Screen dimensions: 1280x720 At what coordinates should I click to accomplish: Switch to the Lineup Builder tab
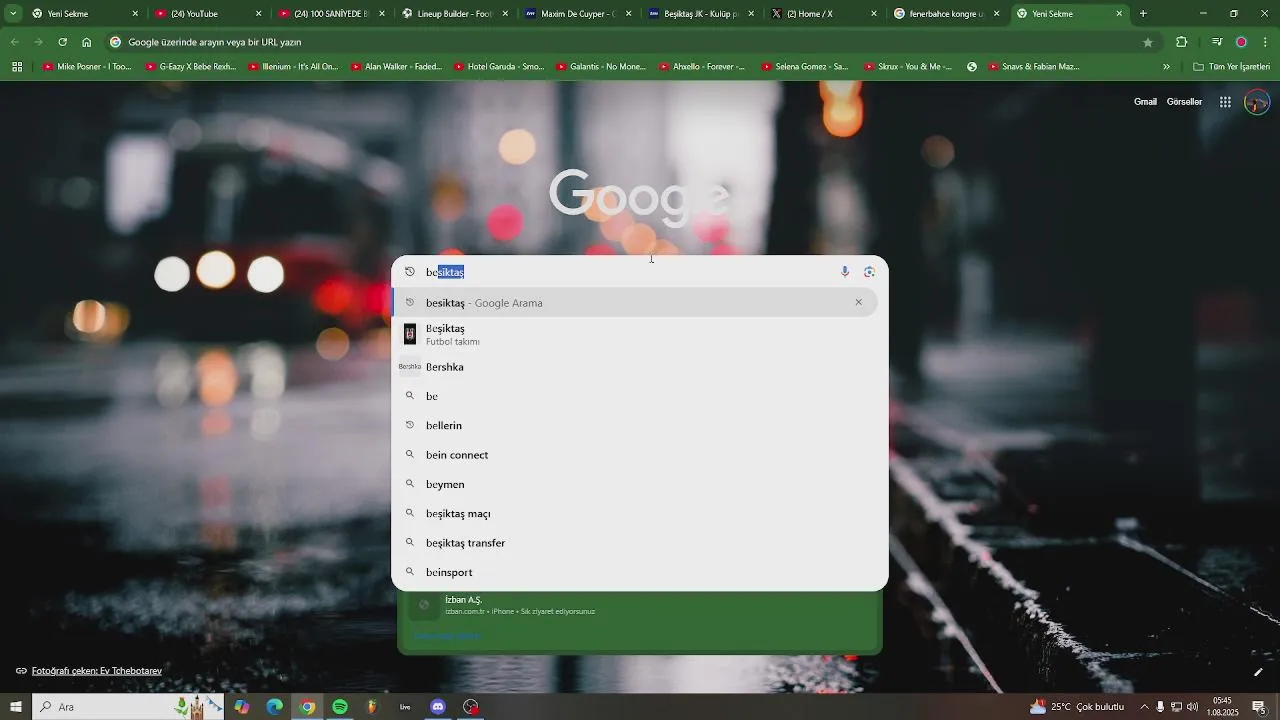[x=456, y=14]
